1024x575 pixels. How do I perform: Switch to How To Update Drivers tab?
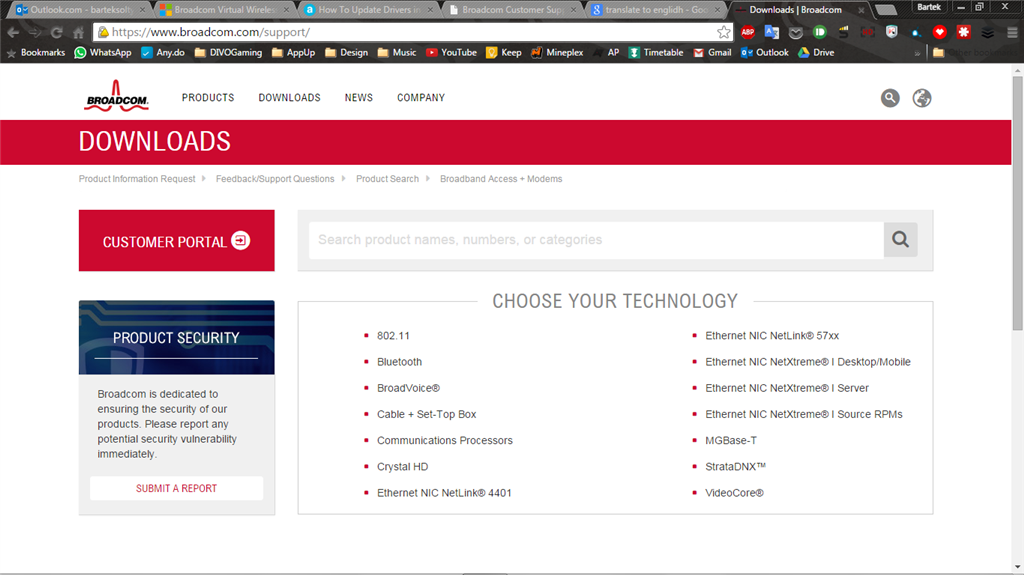(369, 10)
